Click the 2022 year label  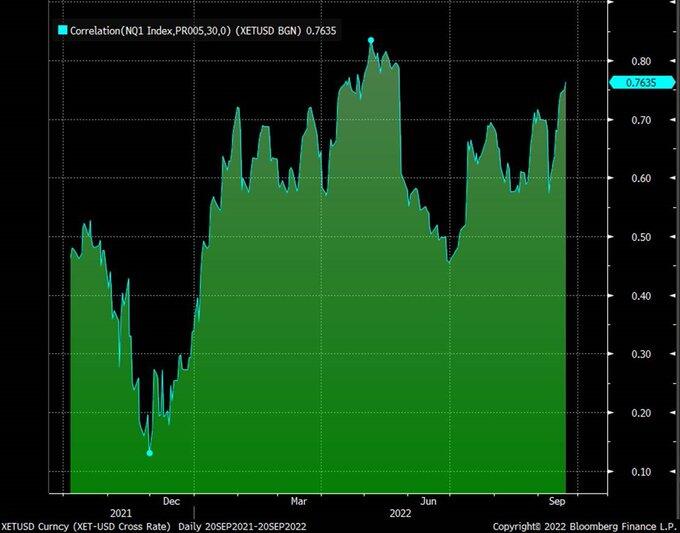point(400,513)
